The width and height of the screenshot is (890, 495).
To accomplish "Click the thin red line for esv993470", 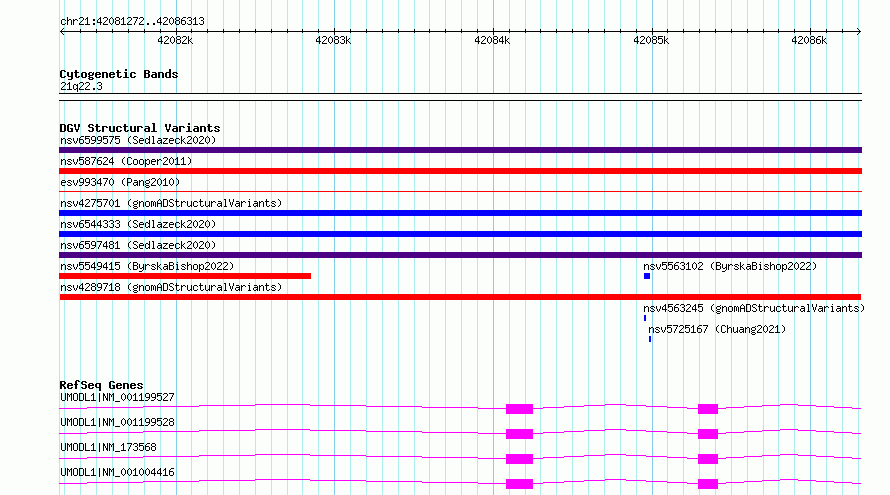I will (x=460, y=192).
